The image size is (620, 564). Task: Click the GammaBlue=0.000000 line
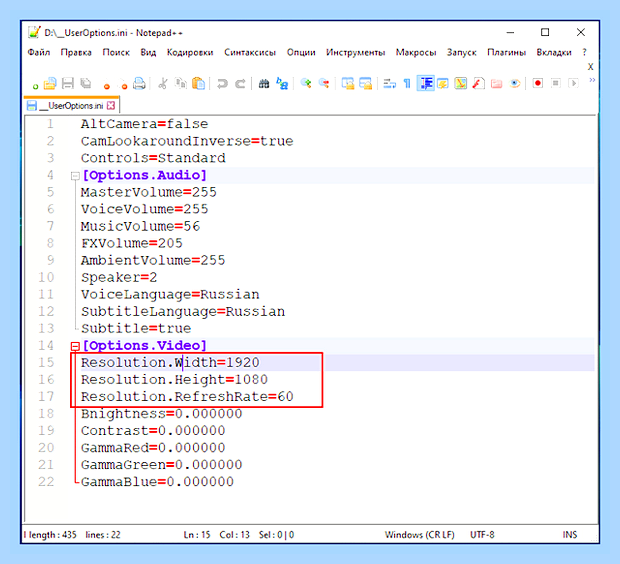pyautogui.click(x=157, y=482)
